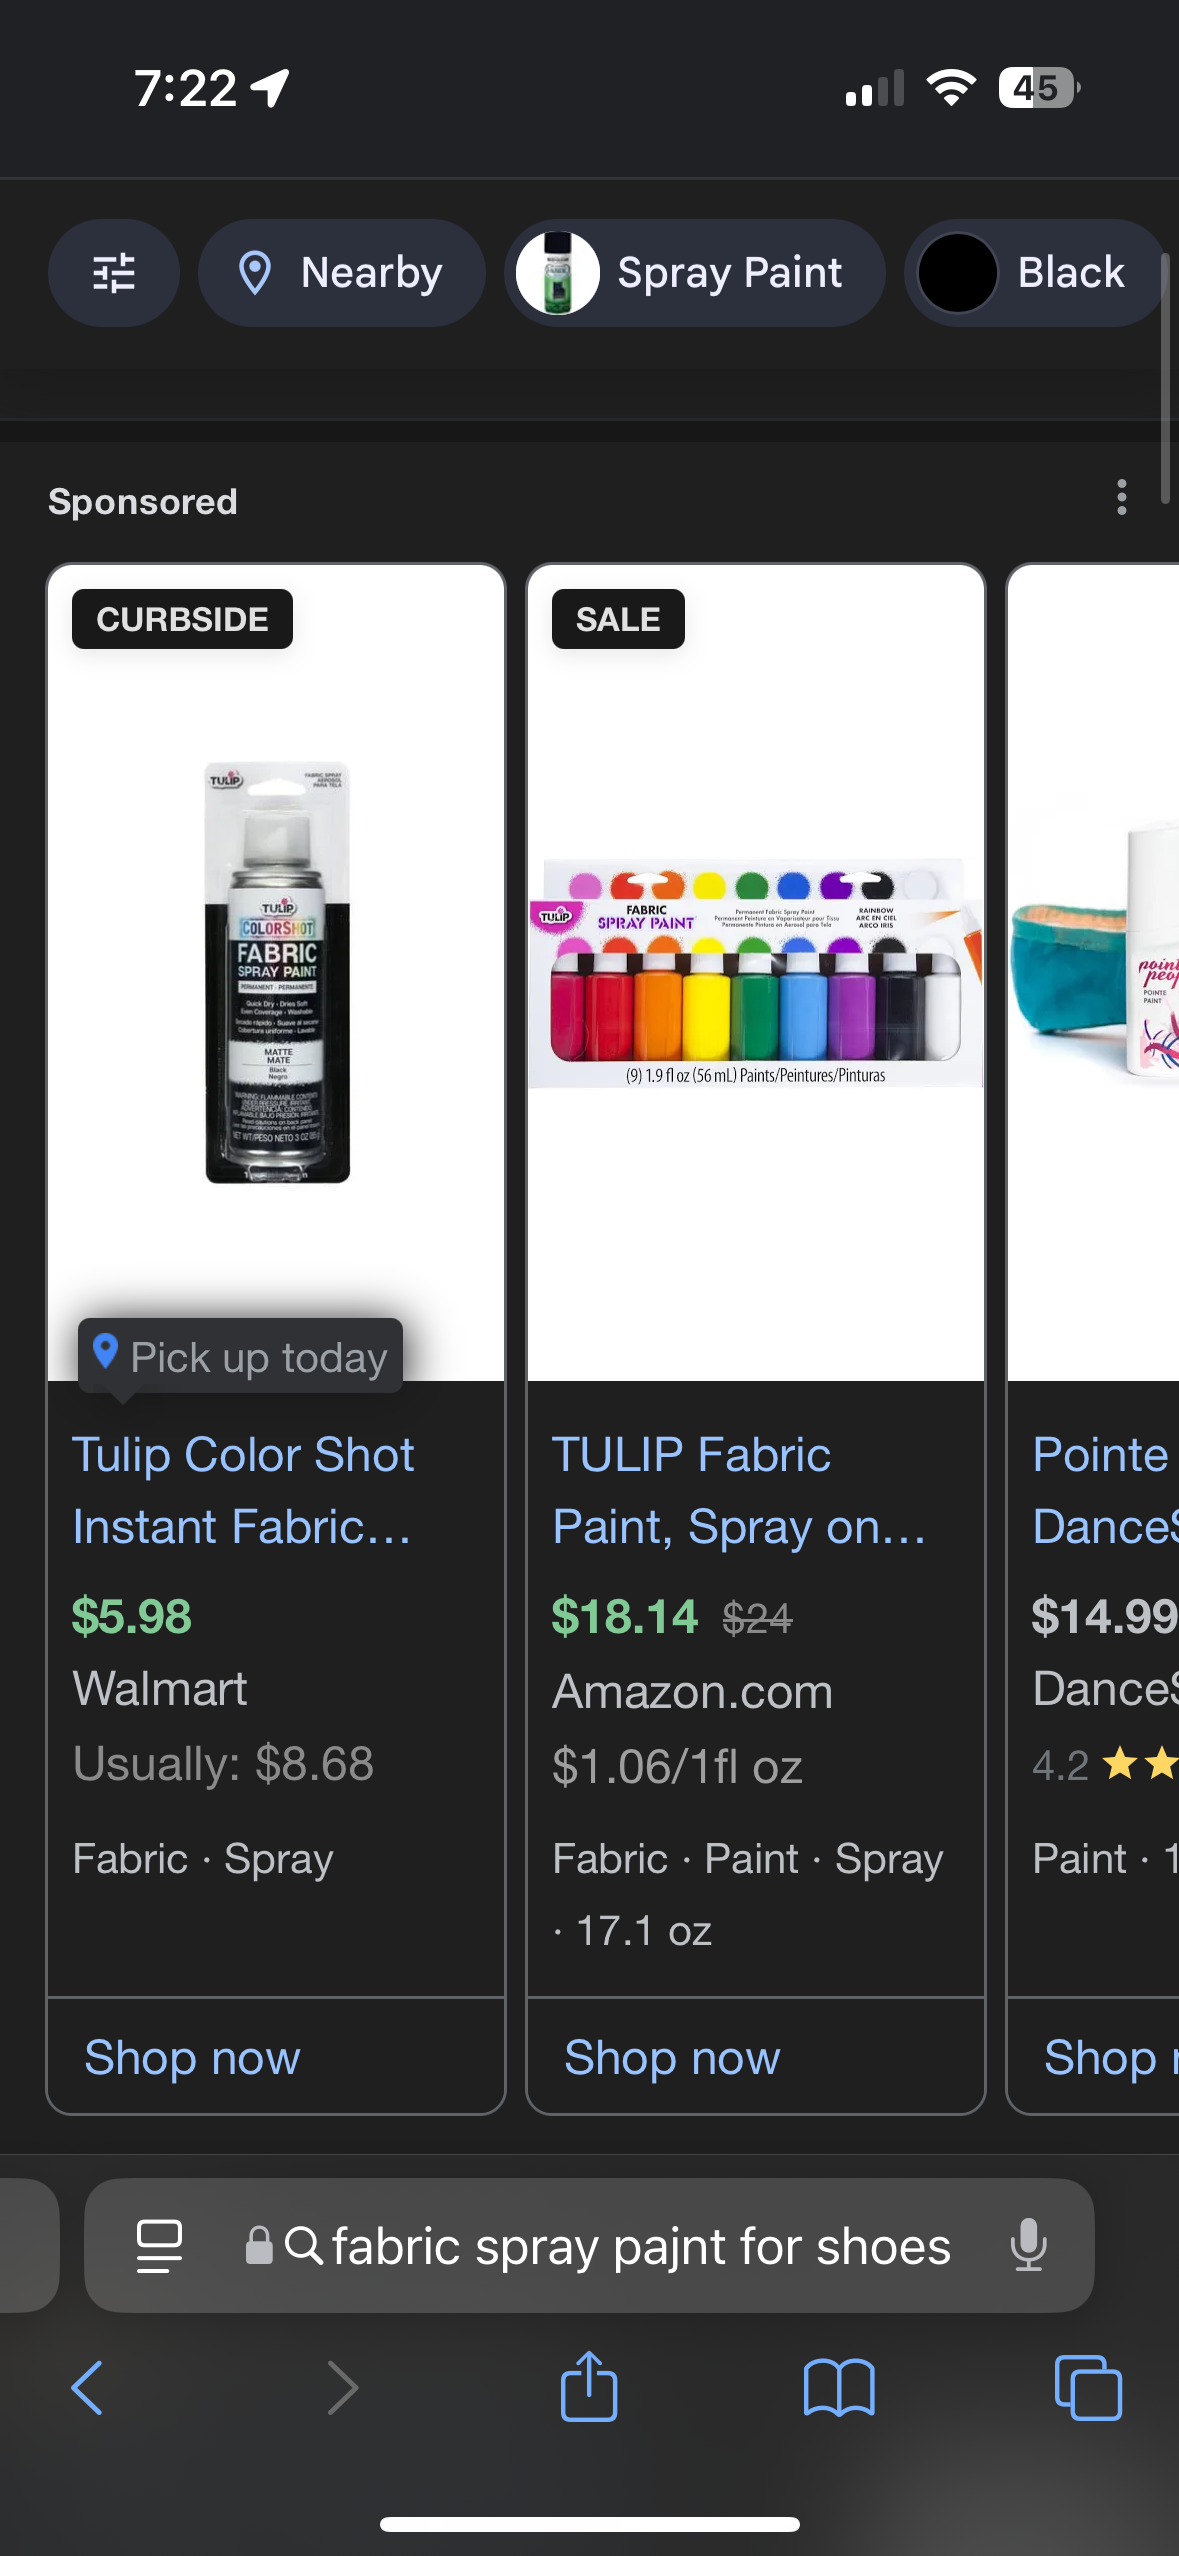Screen dimensions: 1179x2556
Task: Select the Black color filter chip
Action: pos(1036,272)
